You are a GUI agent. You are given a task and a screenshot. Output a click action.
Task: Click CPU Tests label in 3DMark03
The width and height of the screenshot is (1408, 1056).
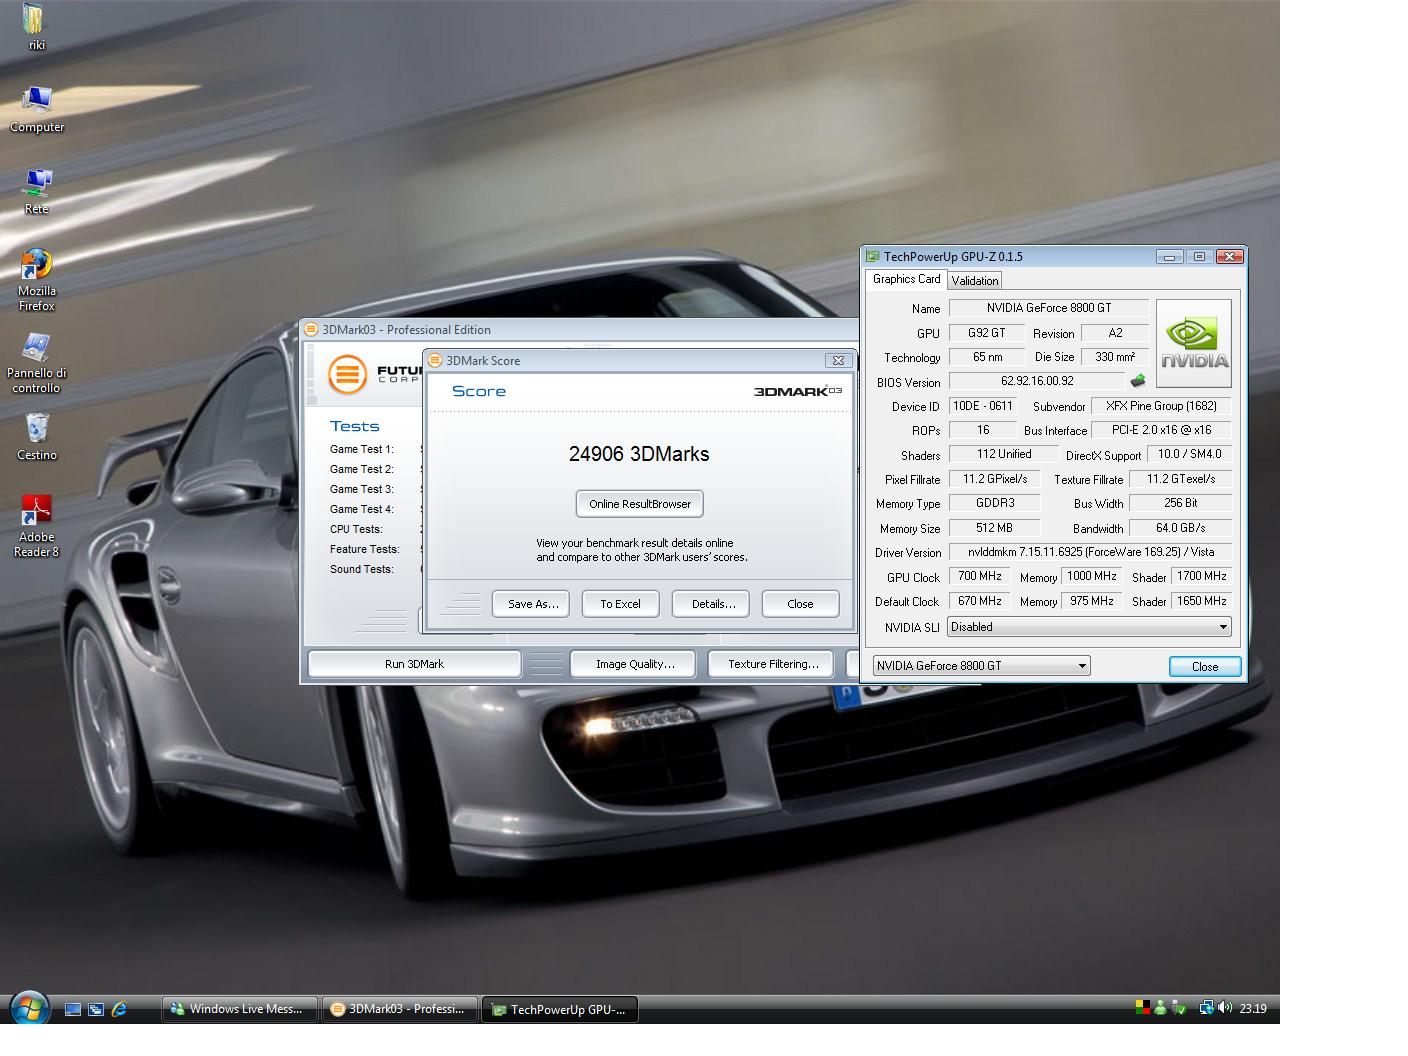tap(356, 529)
